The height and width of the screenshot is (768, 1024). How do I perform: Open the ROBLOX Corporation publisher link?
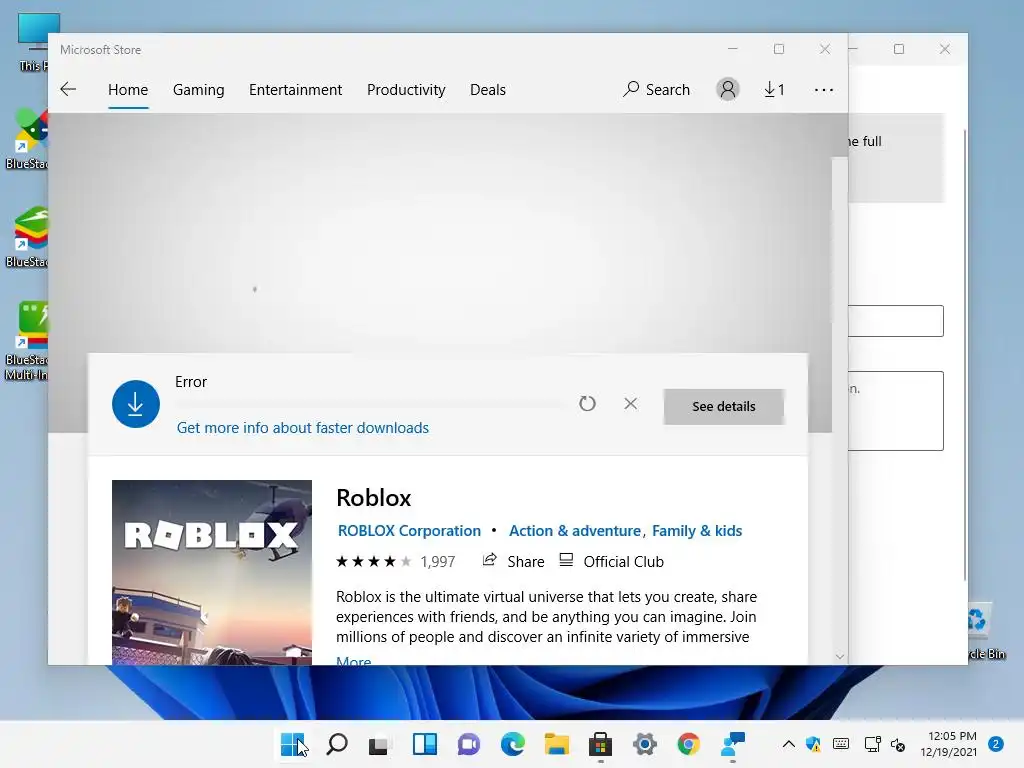[x=409, y=531]
